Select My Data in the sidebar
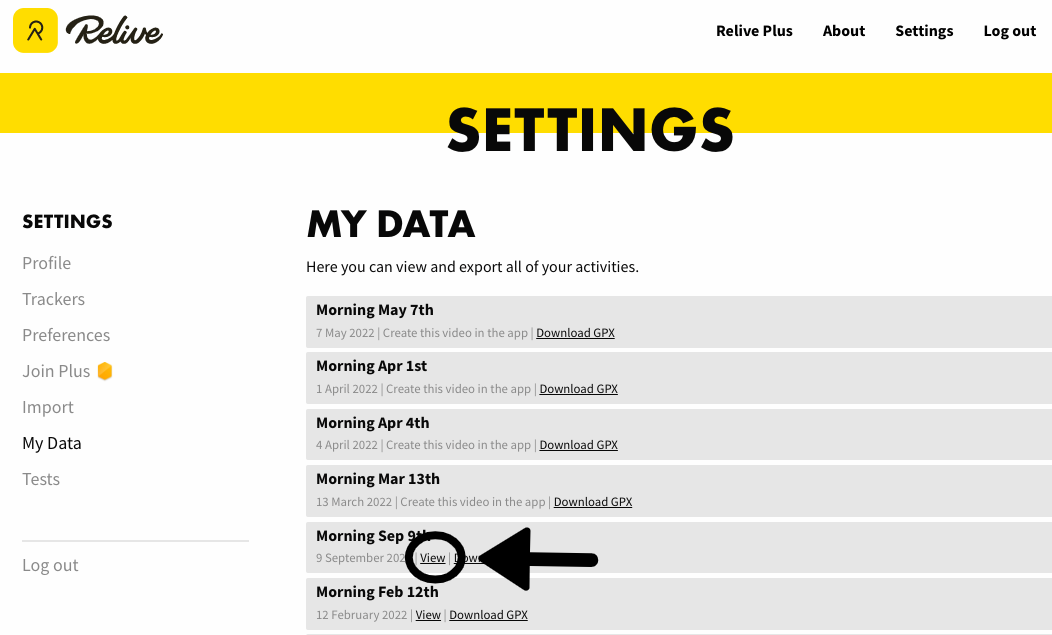The height and width of the screenshot is (635, 1052). 52,443
